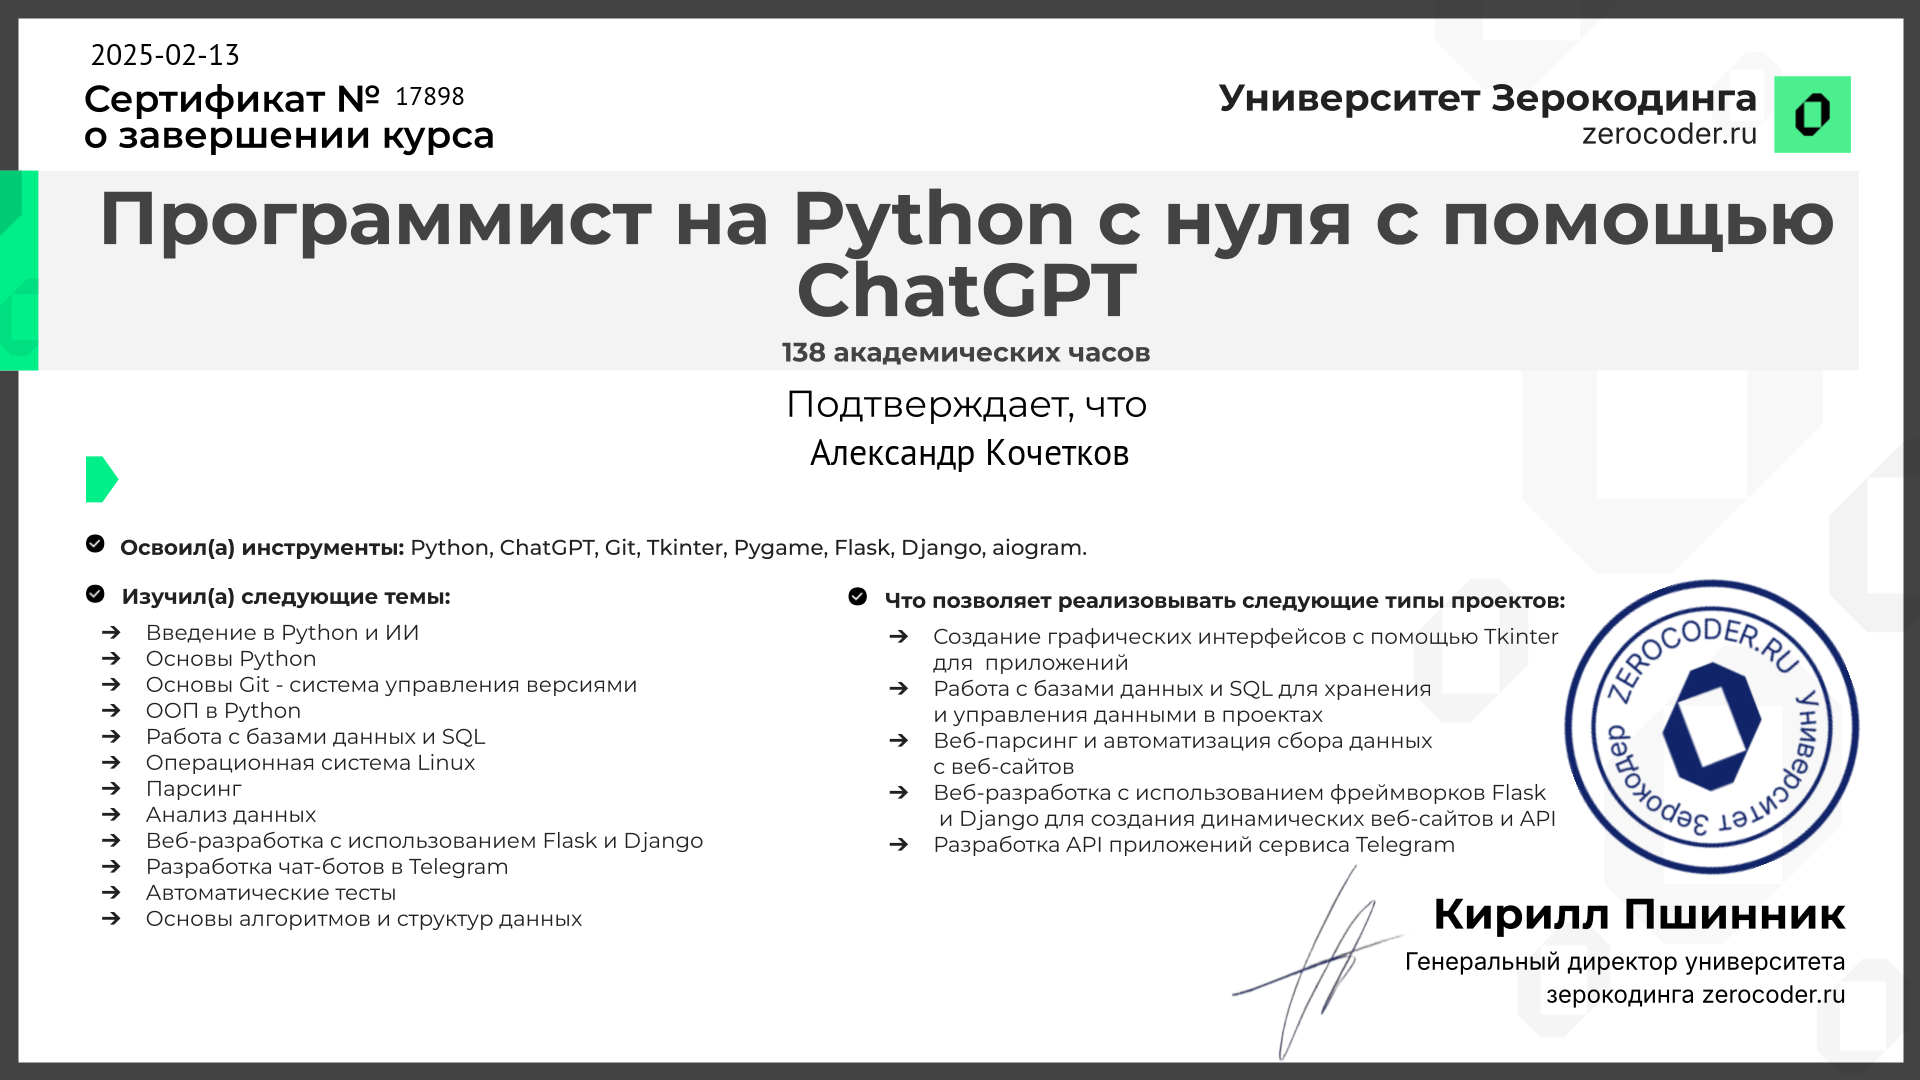Viewport: 1920px width, 1080px height.
Task: Click the Zerocoder logo icon top right
Action: tap(1812, 114)
